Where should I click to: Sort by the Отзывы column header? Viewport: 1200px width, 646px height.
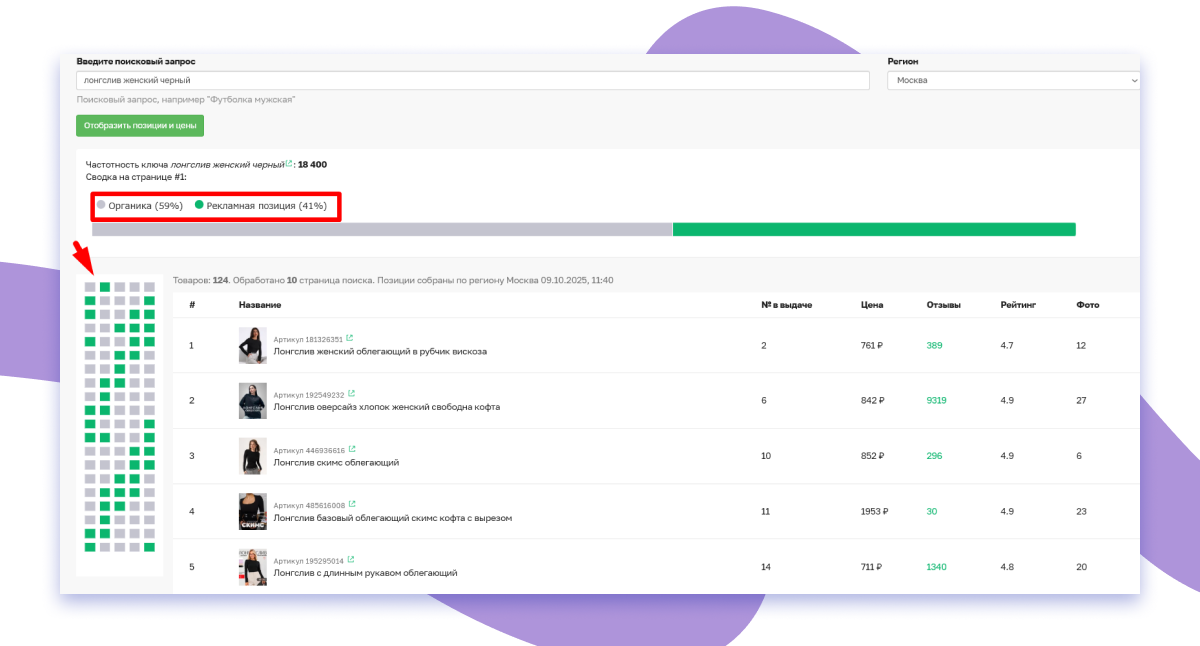(x=943, y=305)
